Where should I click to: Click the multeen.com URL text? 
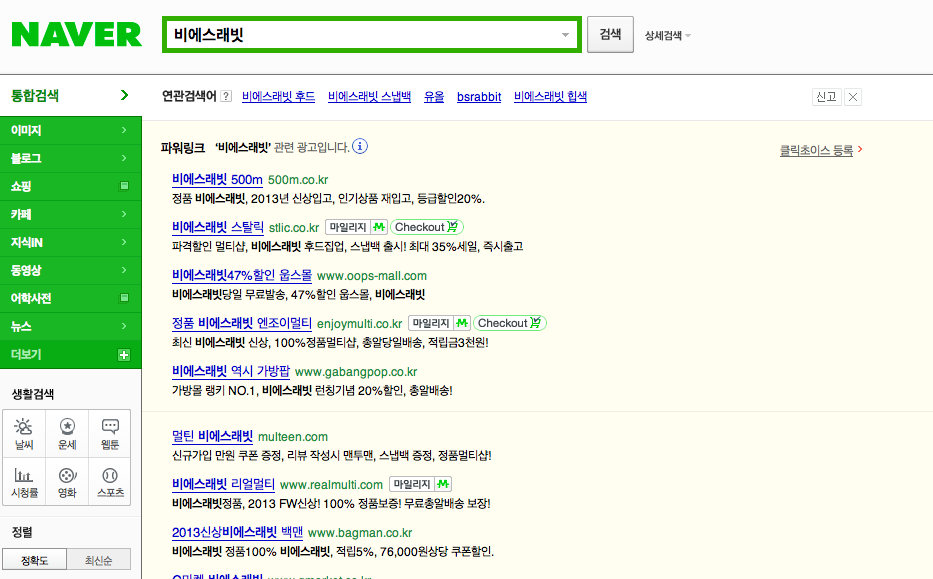(x=293, y=437)
